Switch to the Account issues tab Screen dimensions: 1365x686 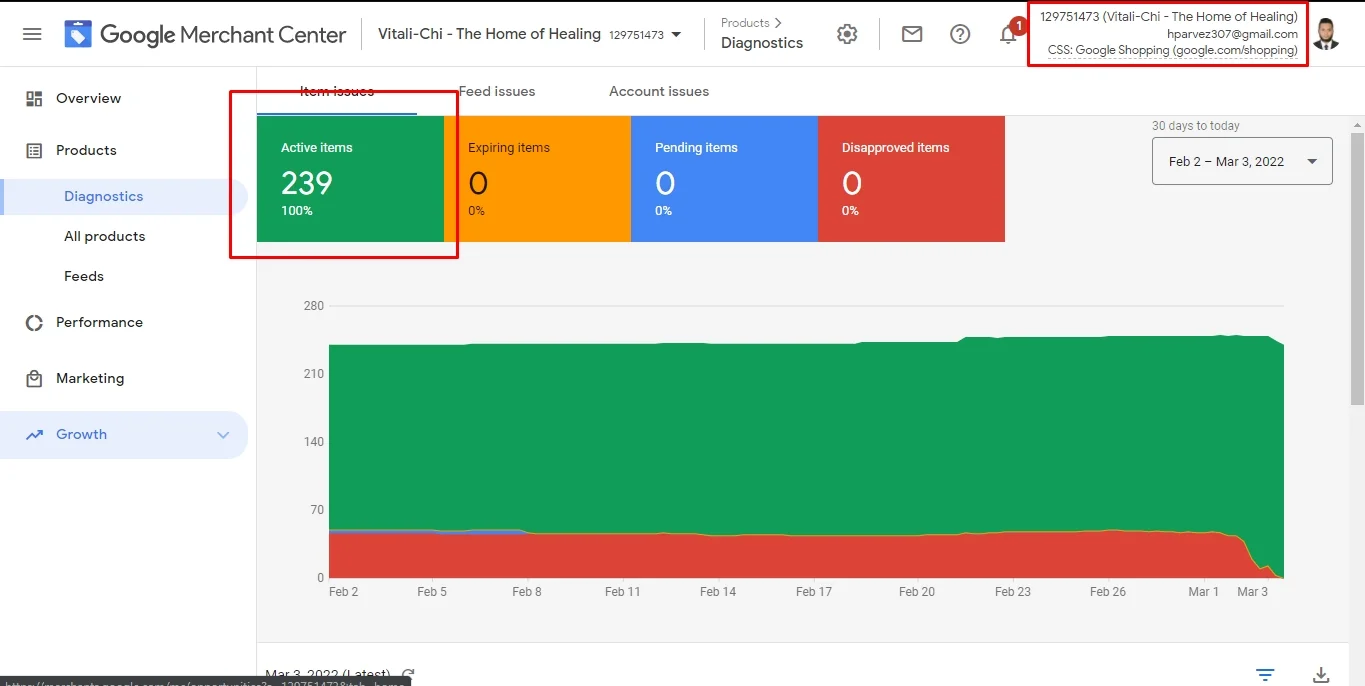point(659,91)
